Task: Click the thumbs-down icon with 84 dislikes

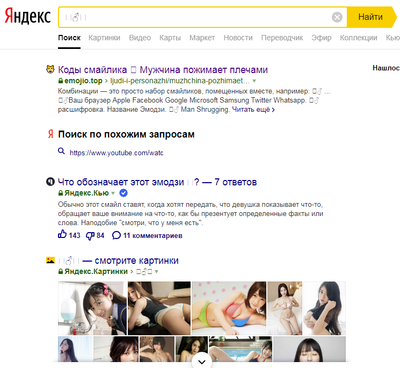Action: pos(90,236)
